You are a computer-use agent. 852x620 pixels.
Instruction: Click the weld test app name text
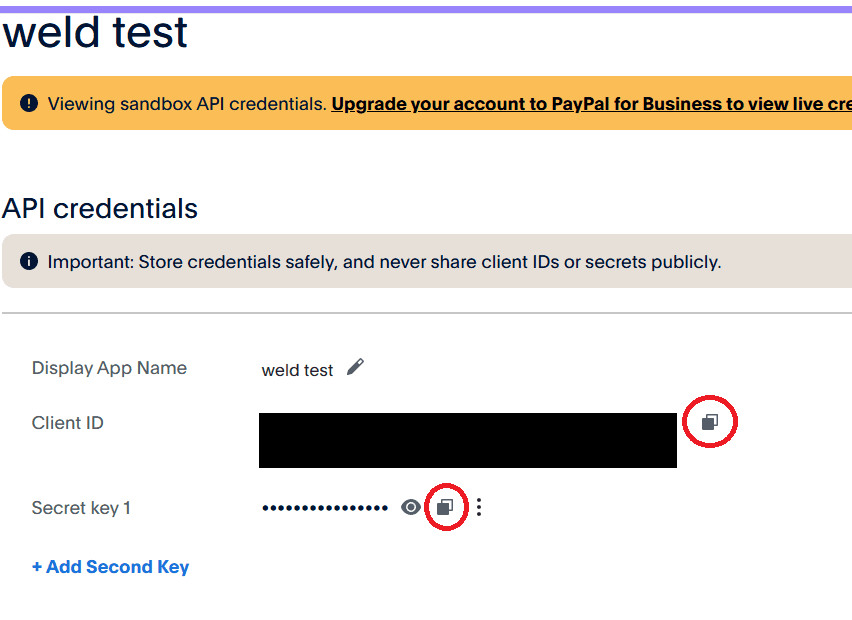pyautogui.click(x=297, y=370)
